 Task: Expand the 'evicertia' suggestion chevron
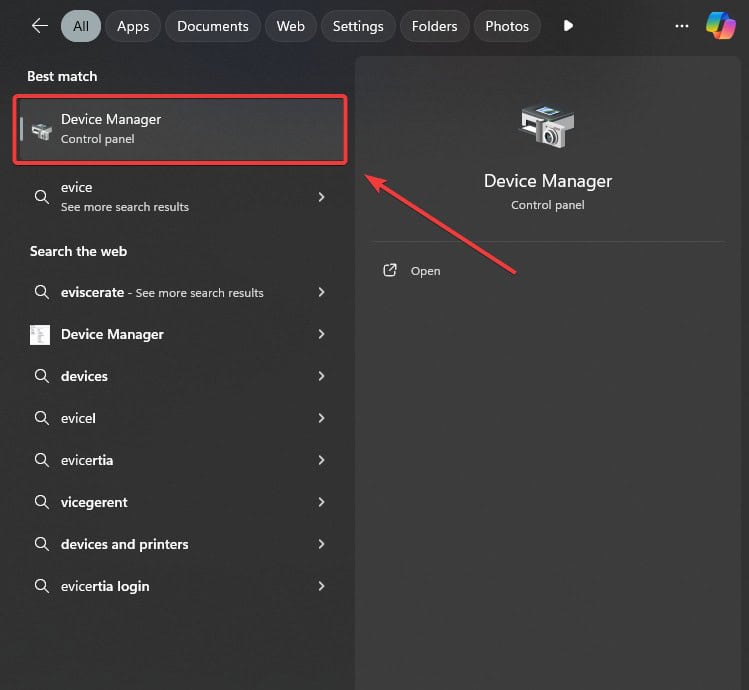click(x=321, y=460)
